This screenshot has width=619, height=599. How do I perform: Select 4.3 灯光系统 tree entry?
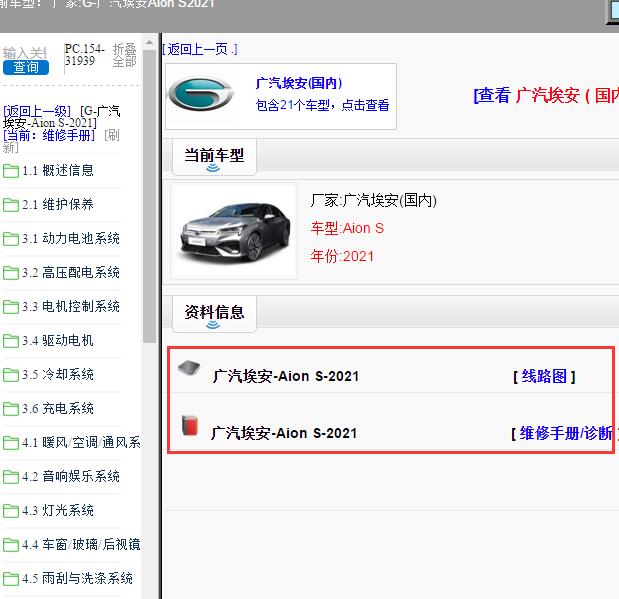pos(58,510)
